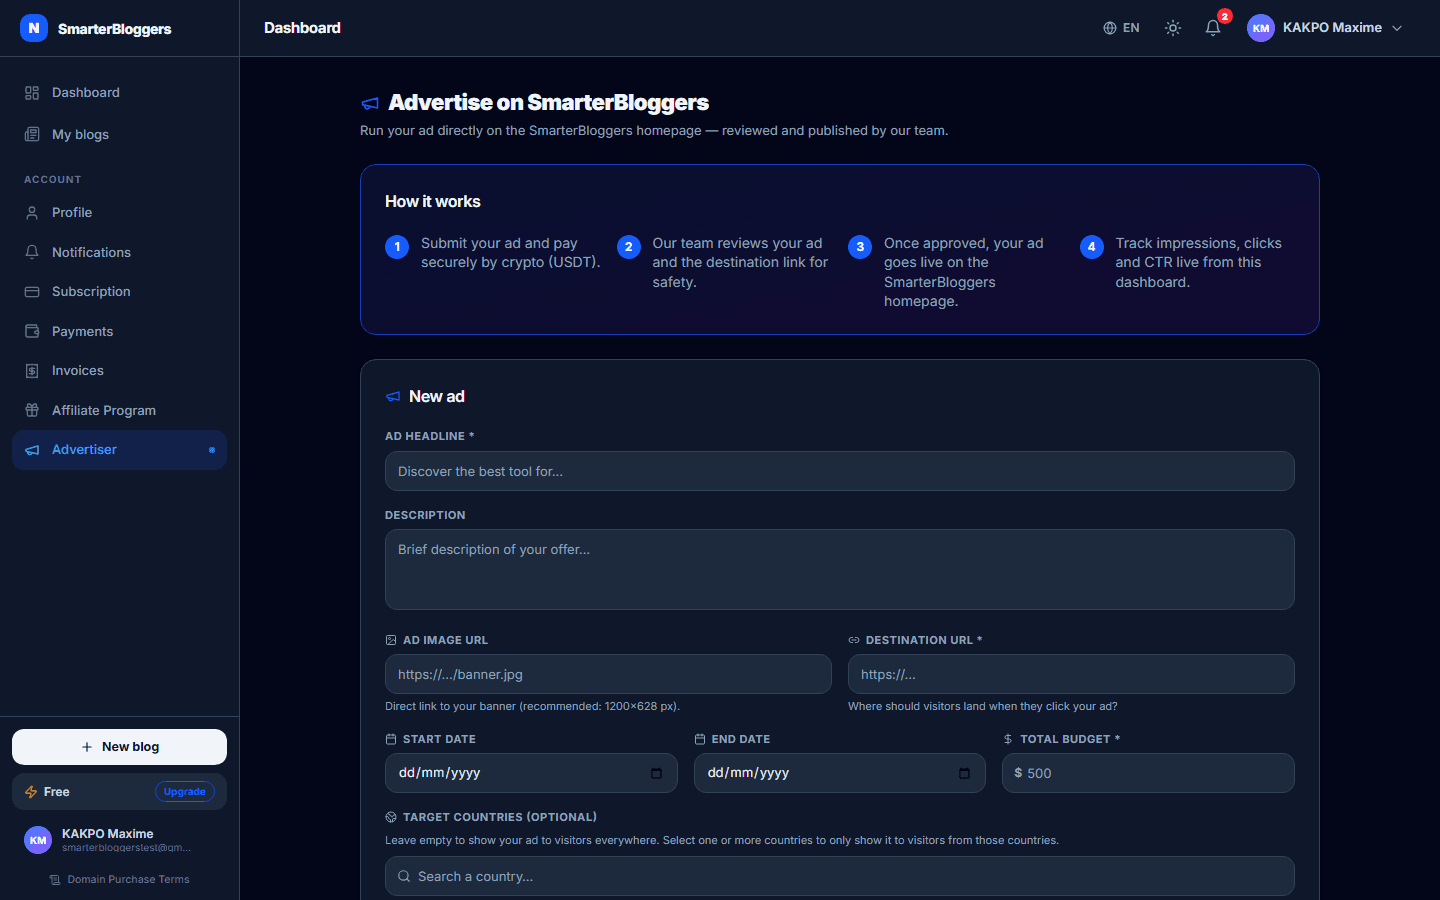
Task: Open Notifications in the sidebar
Action: point(119,252)
